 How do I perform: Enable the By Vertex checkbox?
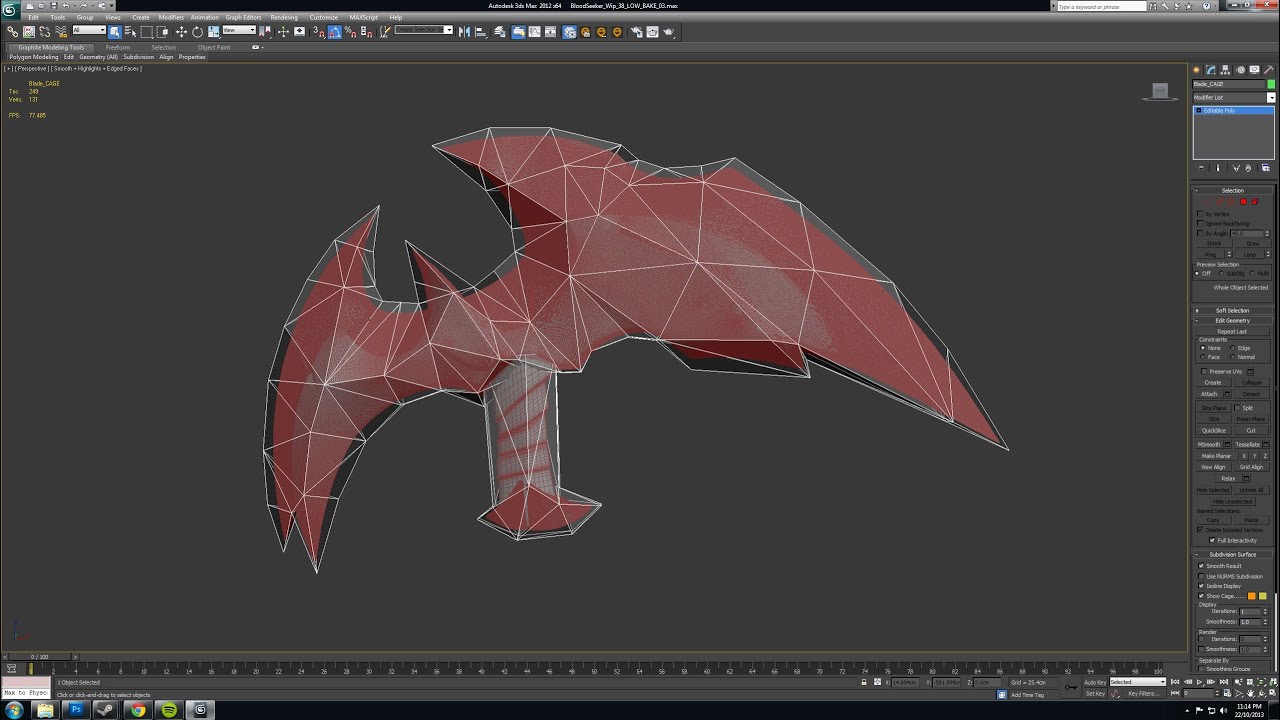pos(1200,214)
